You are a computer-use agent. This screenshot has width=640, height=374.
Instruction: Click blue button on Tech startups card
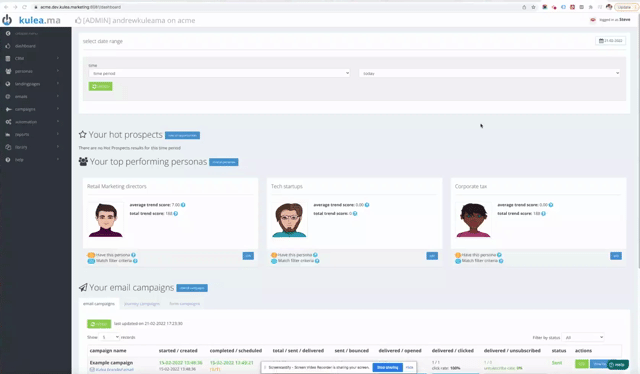[x=432, y=256]
